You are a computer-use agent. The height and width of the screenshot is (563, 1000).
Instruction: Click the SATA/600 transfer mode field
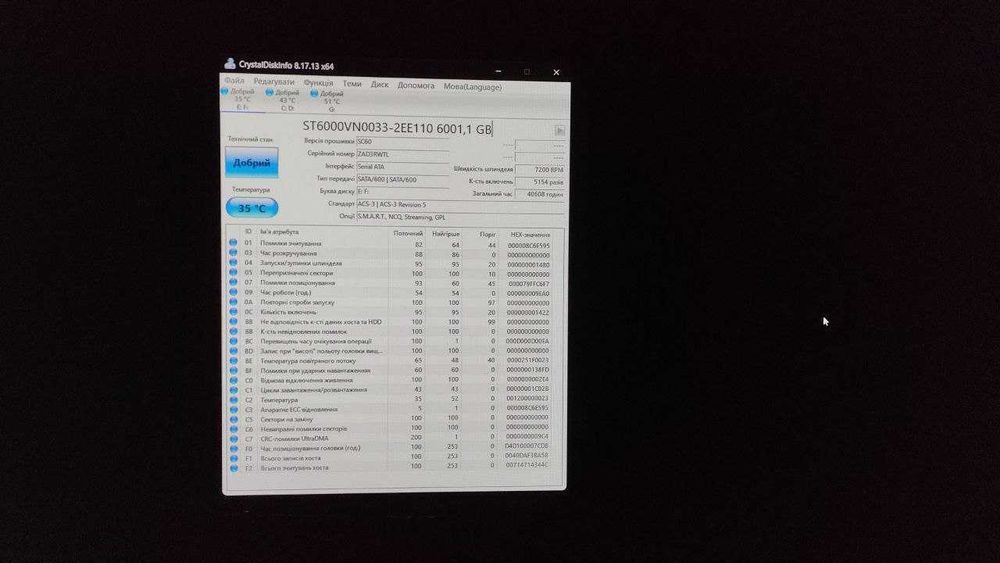(x=402, y=180)
